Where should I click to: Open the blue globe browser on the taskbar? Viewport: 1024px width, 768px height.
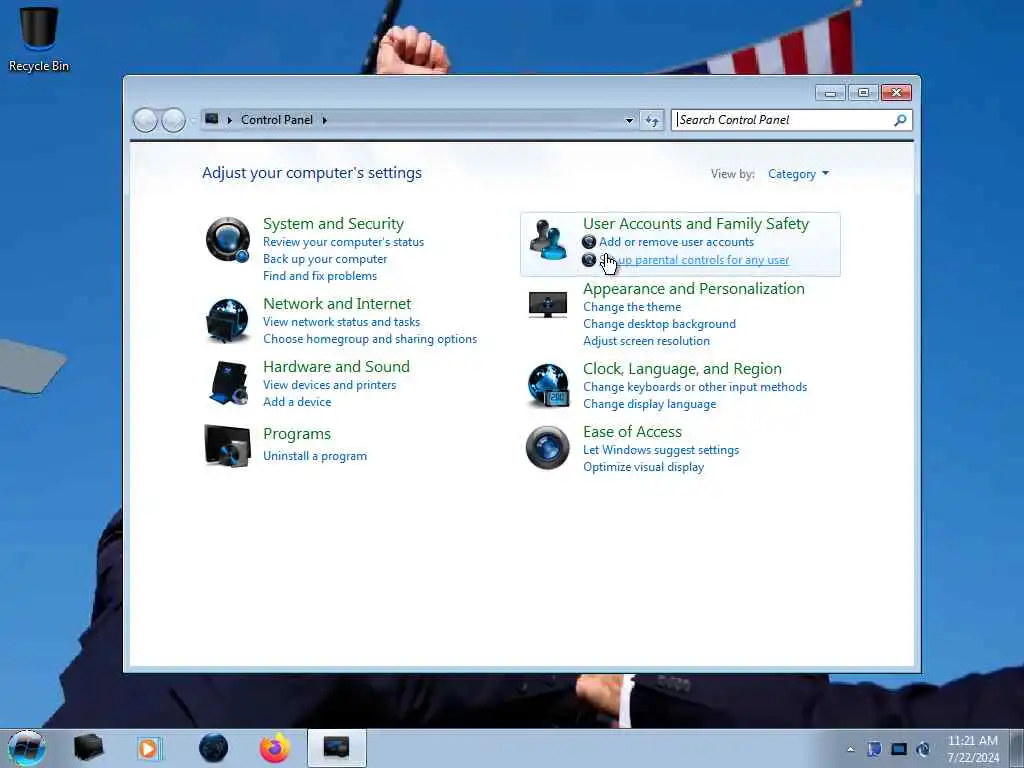[x=214, y=748]
